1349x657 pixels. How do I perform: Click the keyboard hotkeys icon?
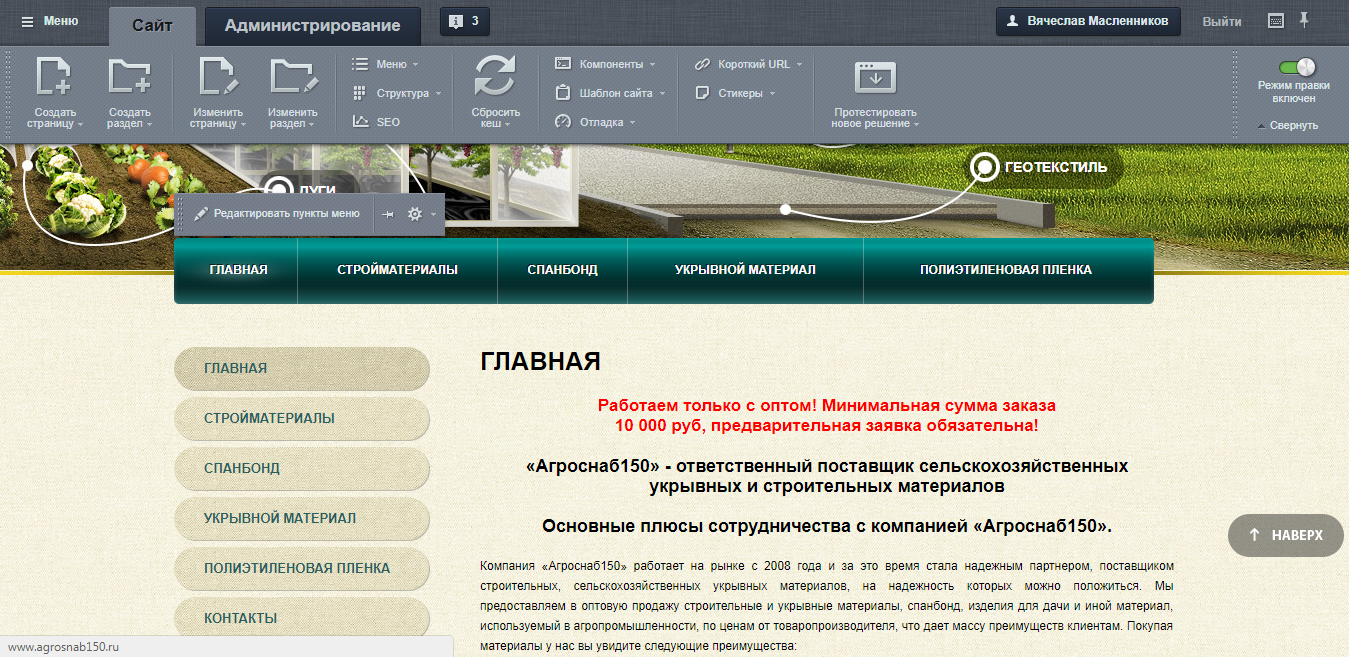(x=1275, y=21)
